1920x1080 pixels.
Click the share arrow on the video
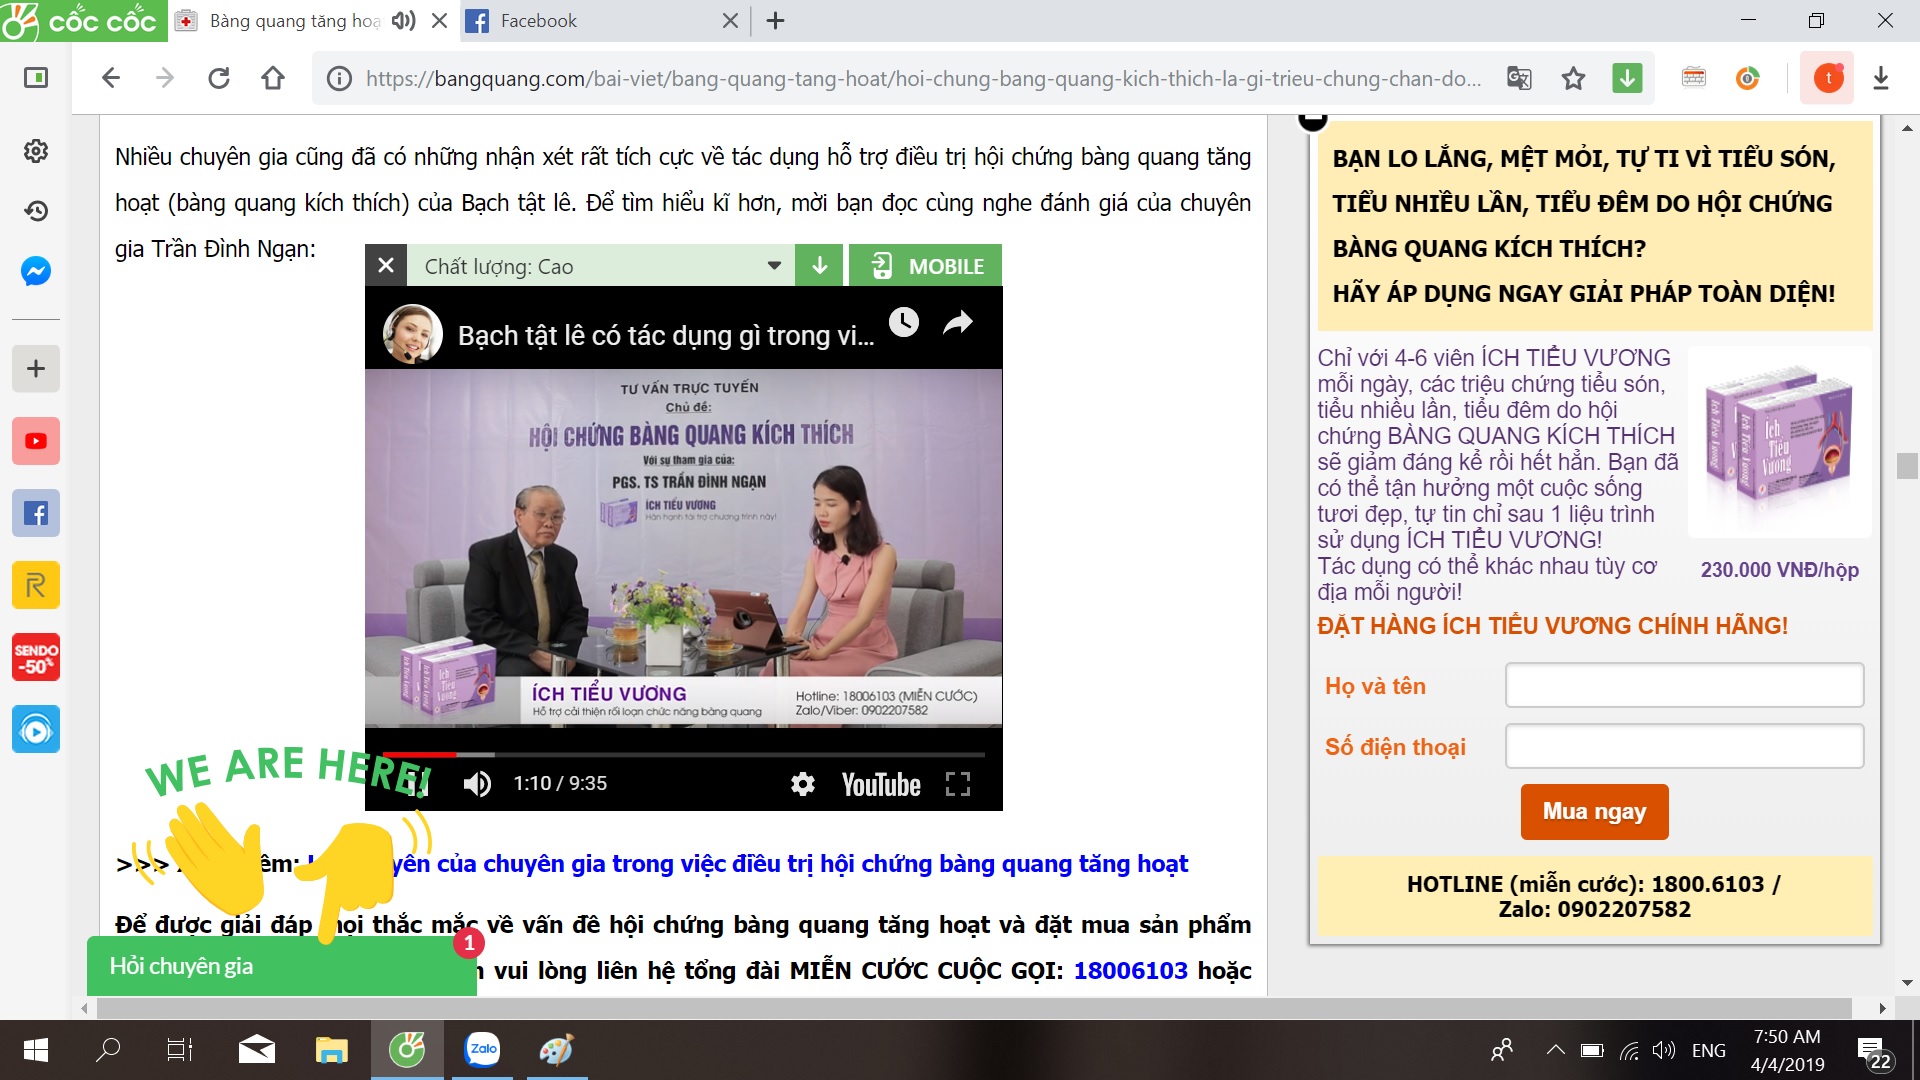[x=958, y=322]
